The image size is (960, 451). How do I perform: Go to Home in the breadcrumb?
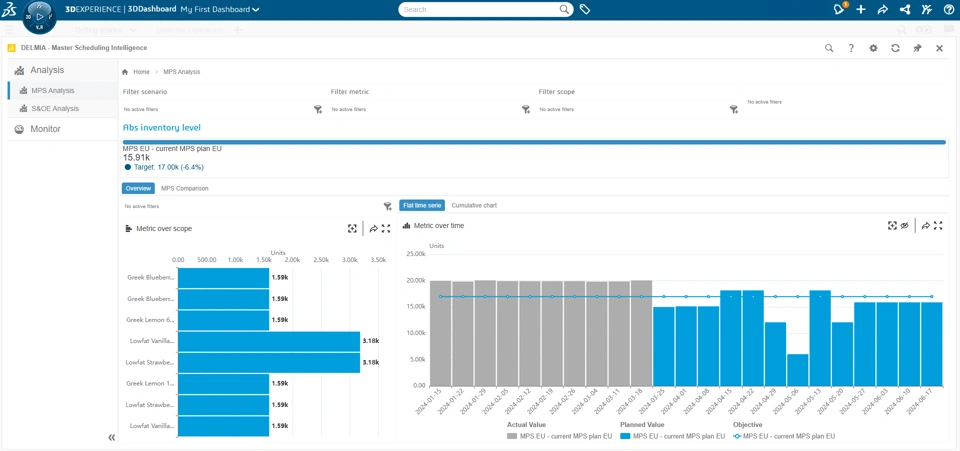[x=141, y=72]
